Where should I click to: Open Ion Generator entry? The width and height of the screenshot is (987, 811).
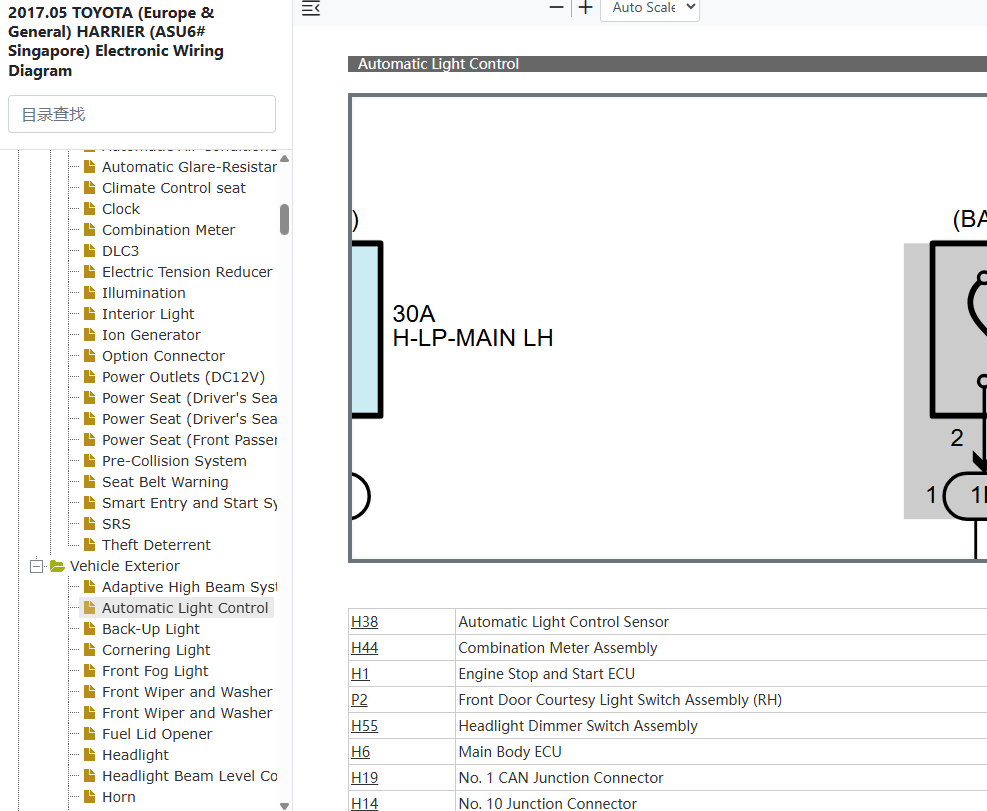click(151, 335)
